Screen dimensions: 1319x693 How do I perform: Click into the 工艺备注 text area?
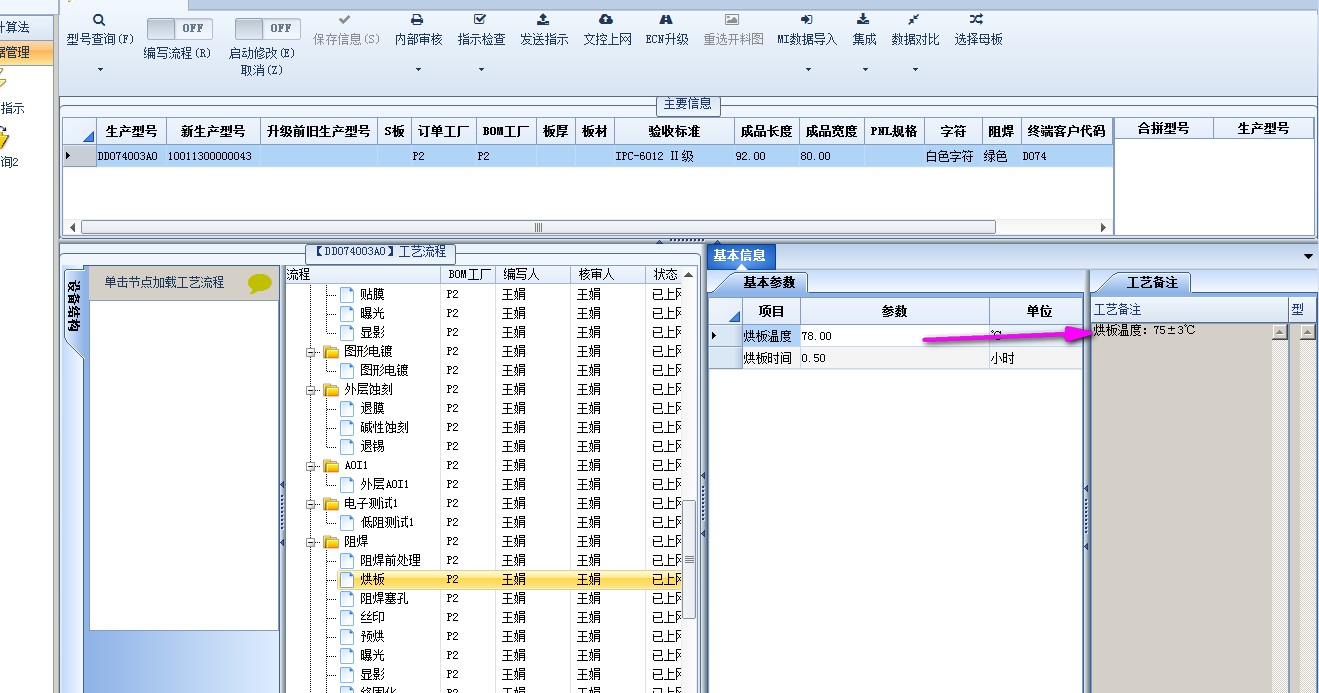pos(1180,510)
